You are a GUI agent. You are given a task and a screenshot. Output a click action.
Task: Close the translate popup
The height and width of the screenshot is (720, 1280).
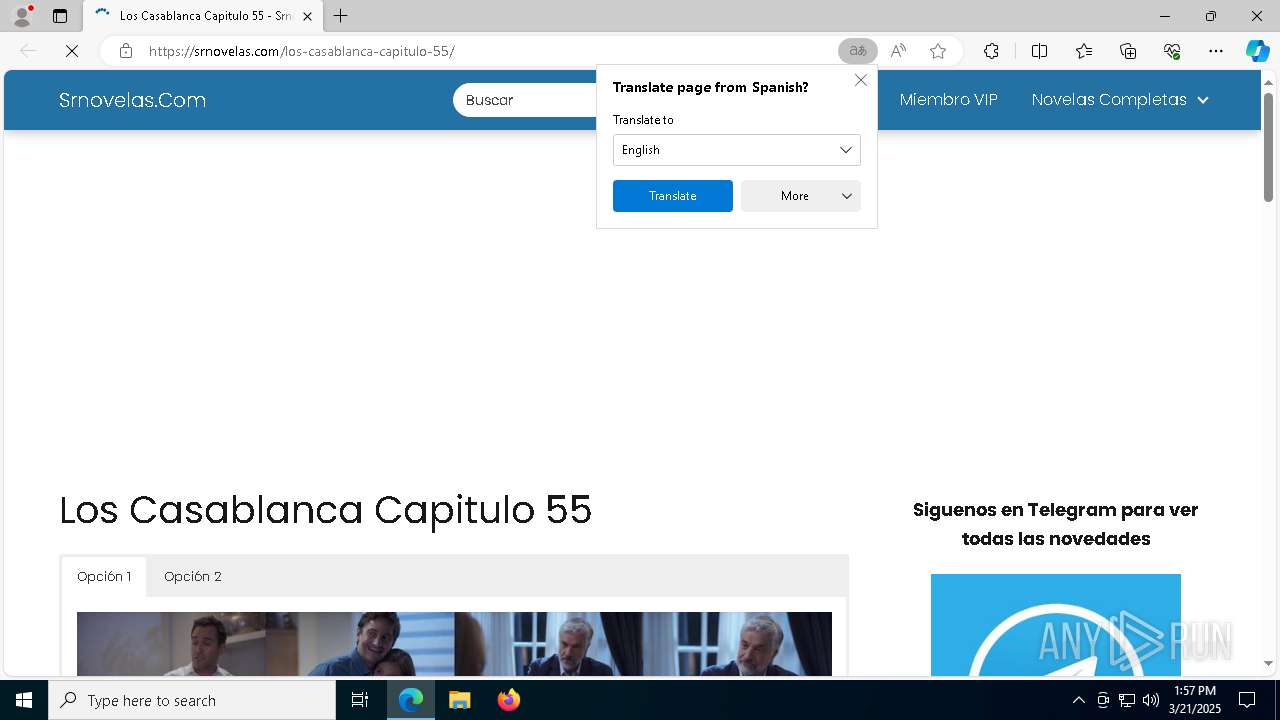pos(861,80)
